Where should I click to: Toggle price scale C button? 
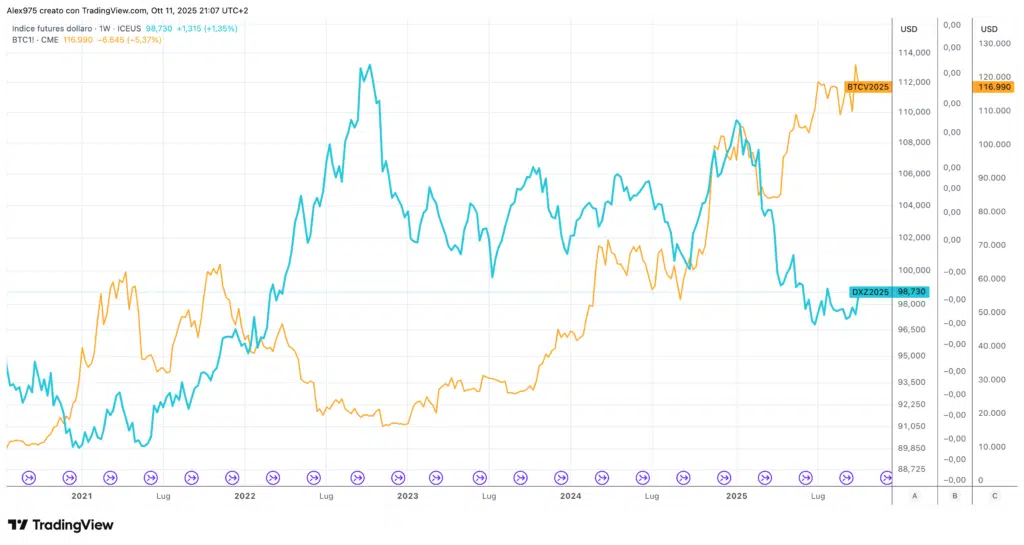993,496
